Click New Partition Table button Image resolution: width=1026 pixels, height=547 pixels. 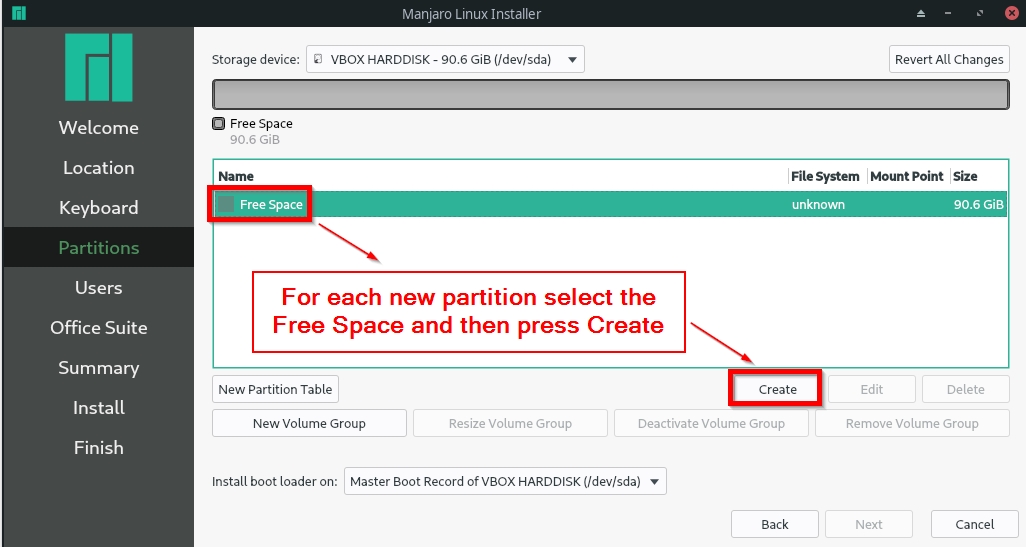[x=275, y=389]
